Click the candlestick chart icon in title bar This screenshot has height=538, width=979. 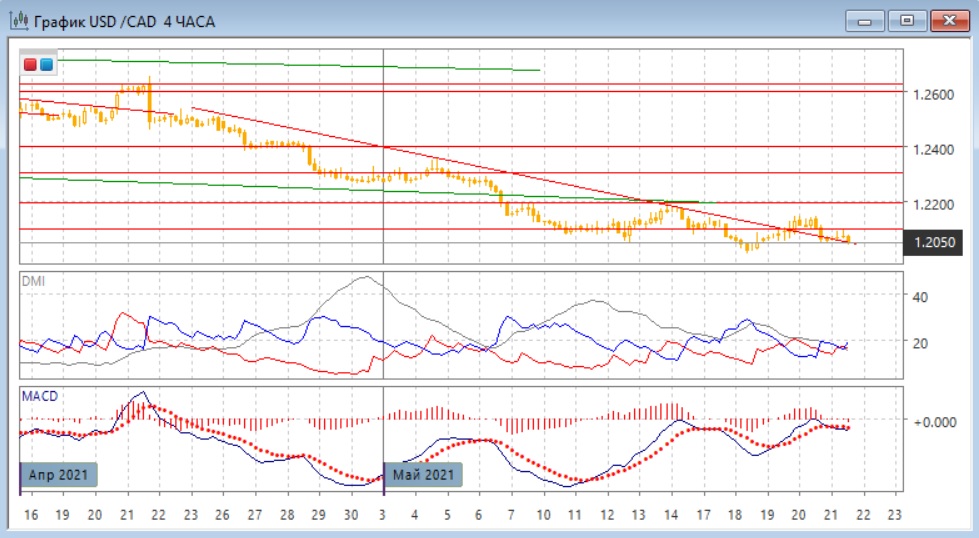coord(18,21)
